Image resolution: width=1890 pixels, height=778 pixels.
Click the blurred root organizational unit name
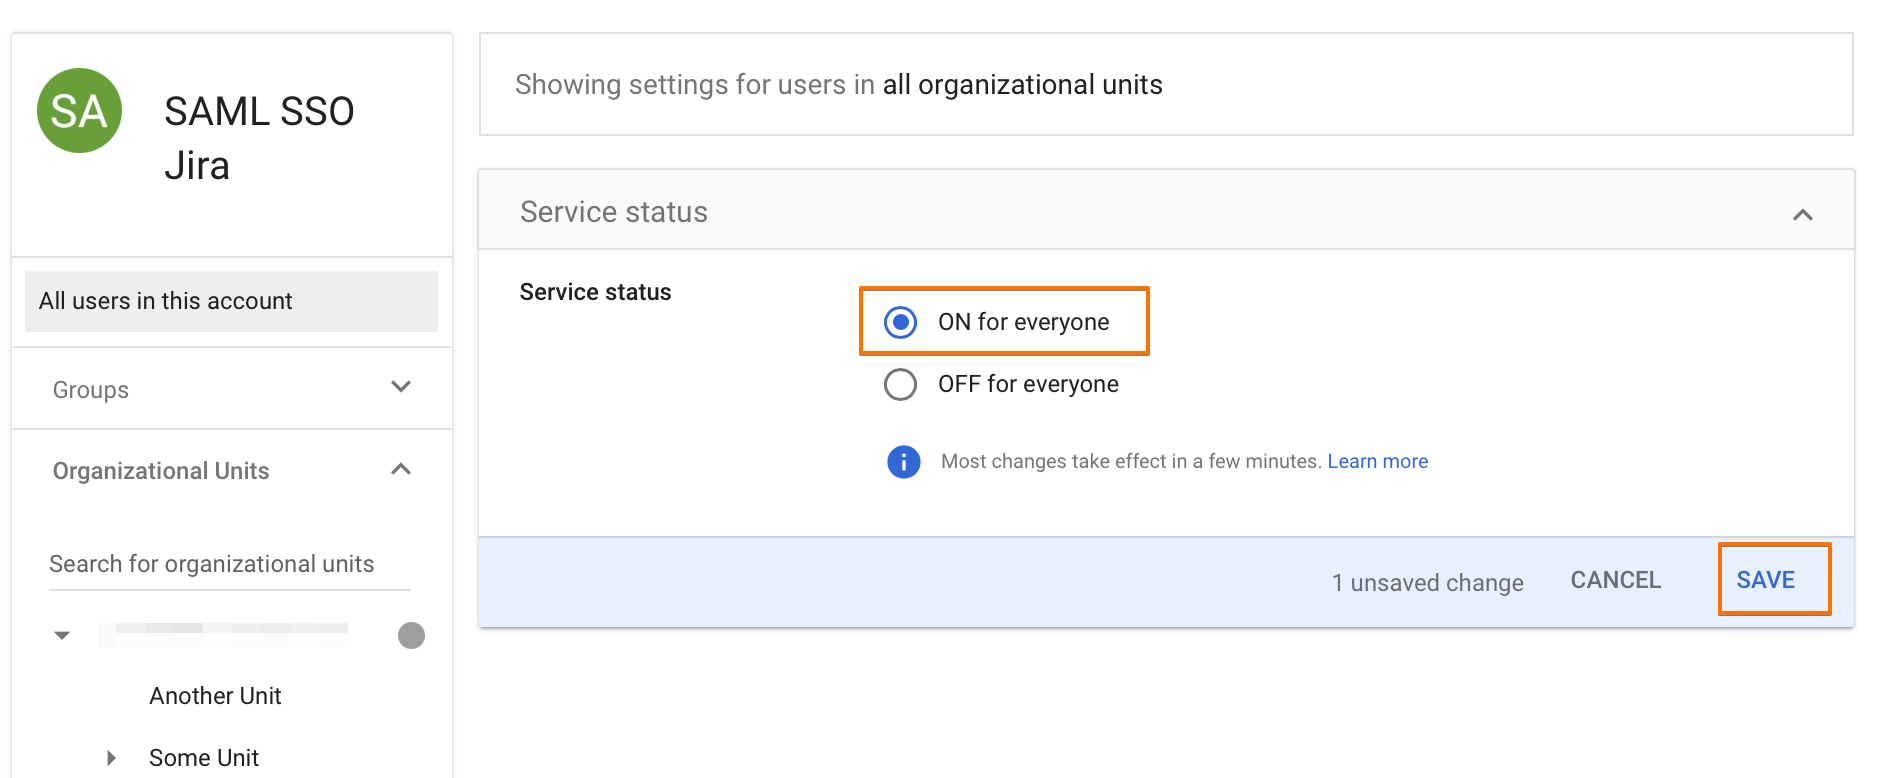223,635
